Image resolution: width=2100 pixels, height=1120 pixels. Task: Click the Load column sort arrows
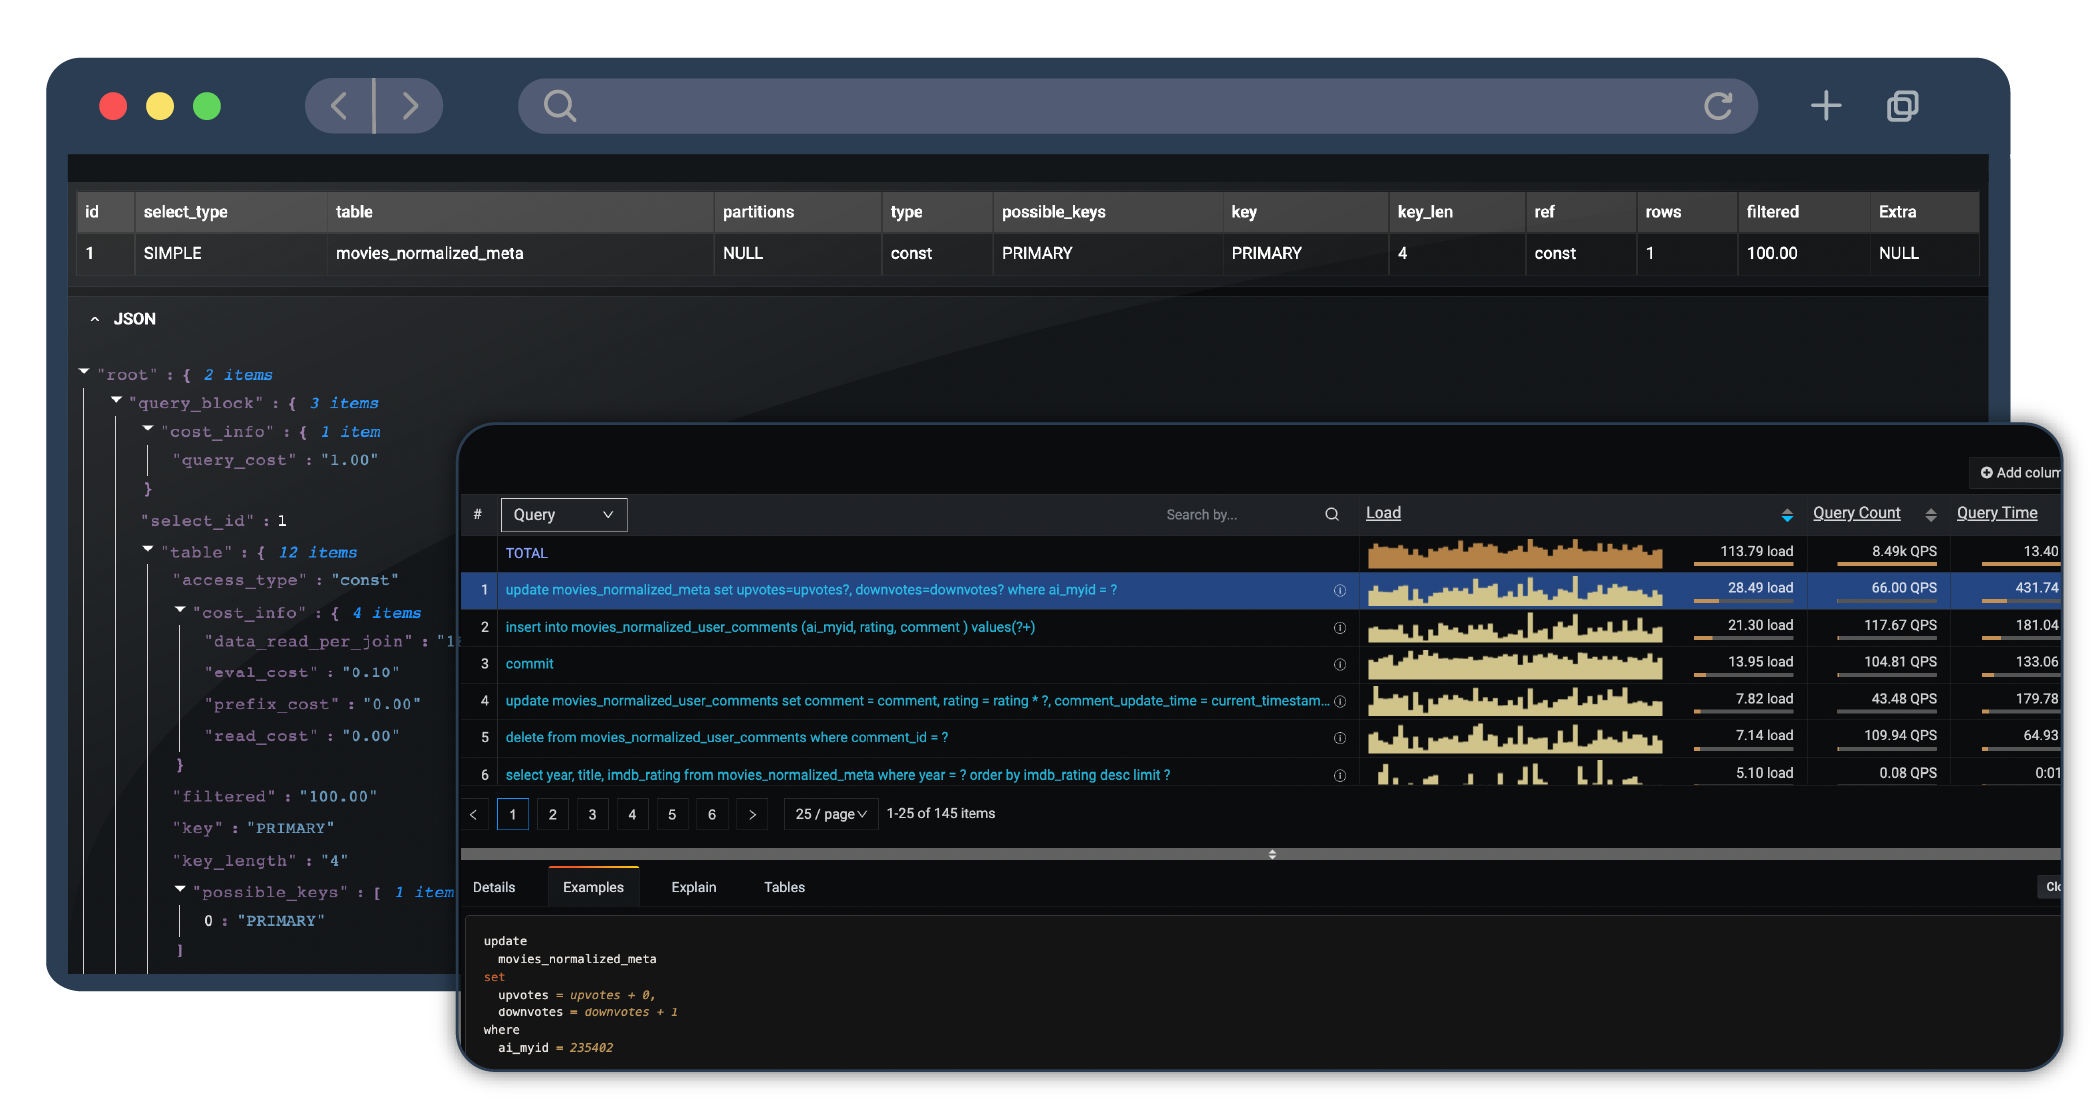pos(1786,515)
